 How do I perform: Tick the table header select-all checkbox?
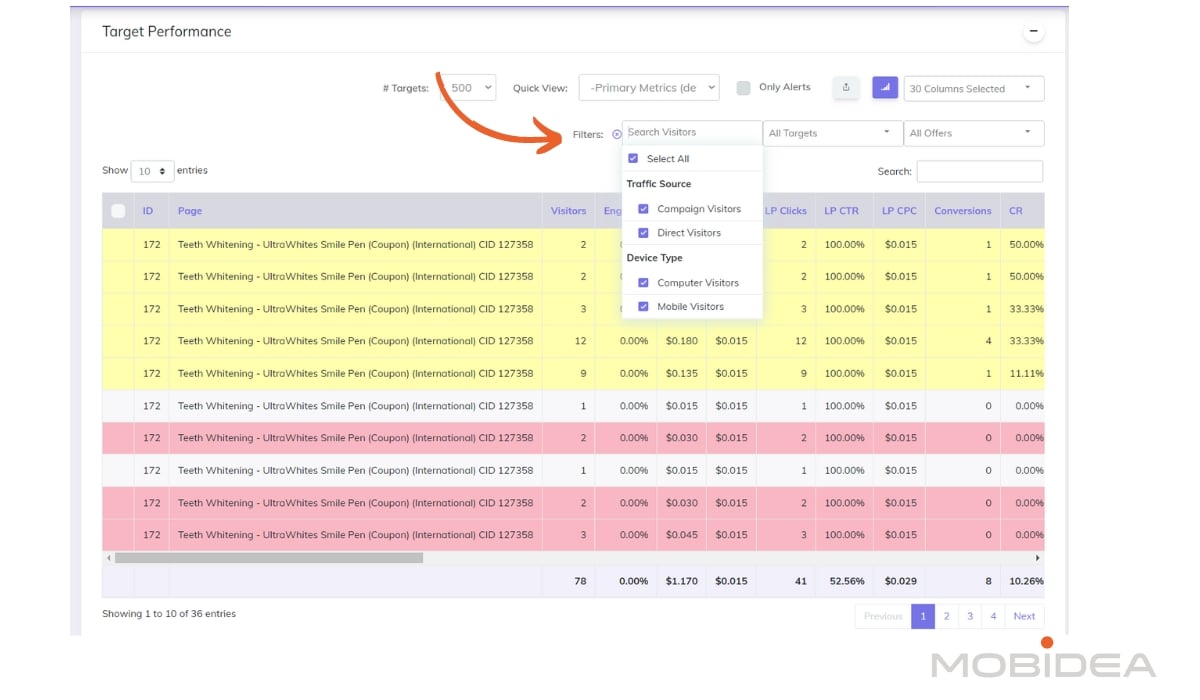118,211
